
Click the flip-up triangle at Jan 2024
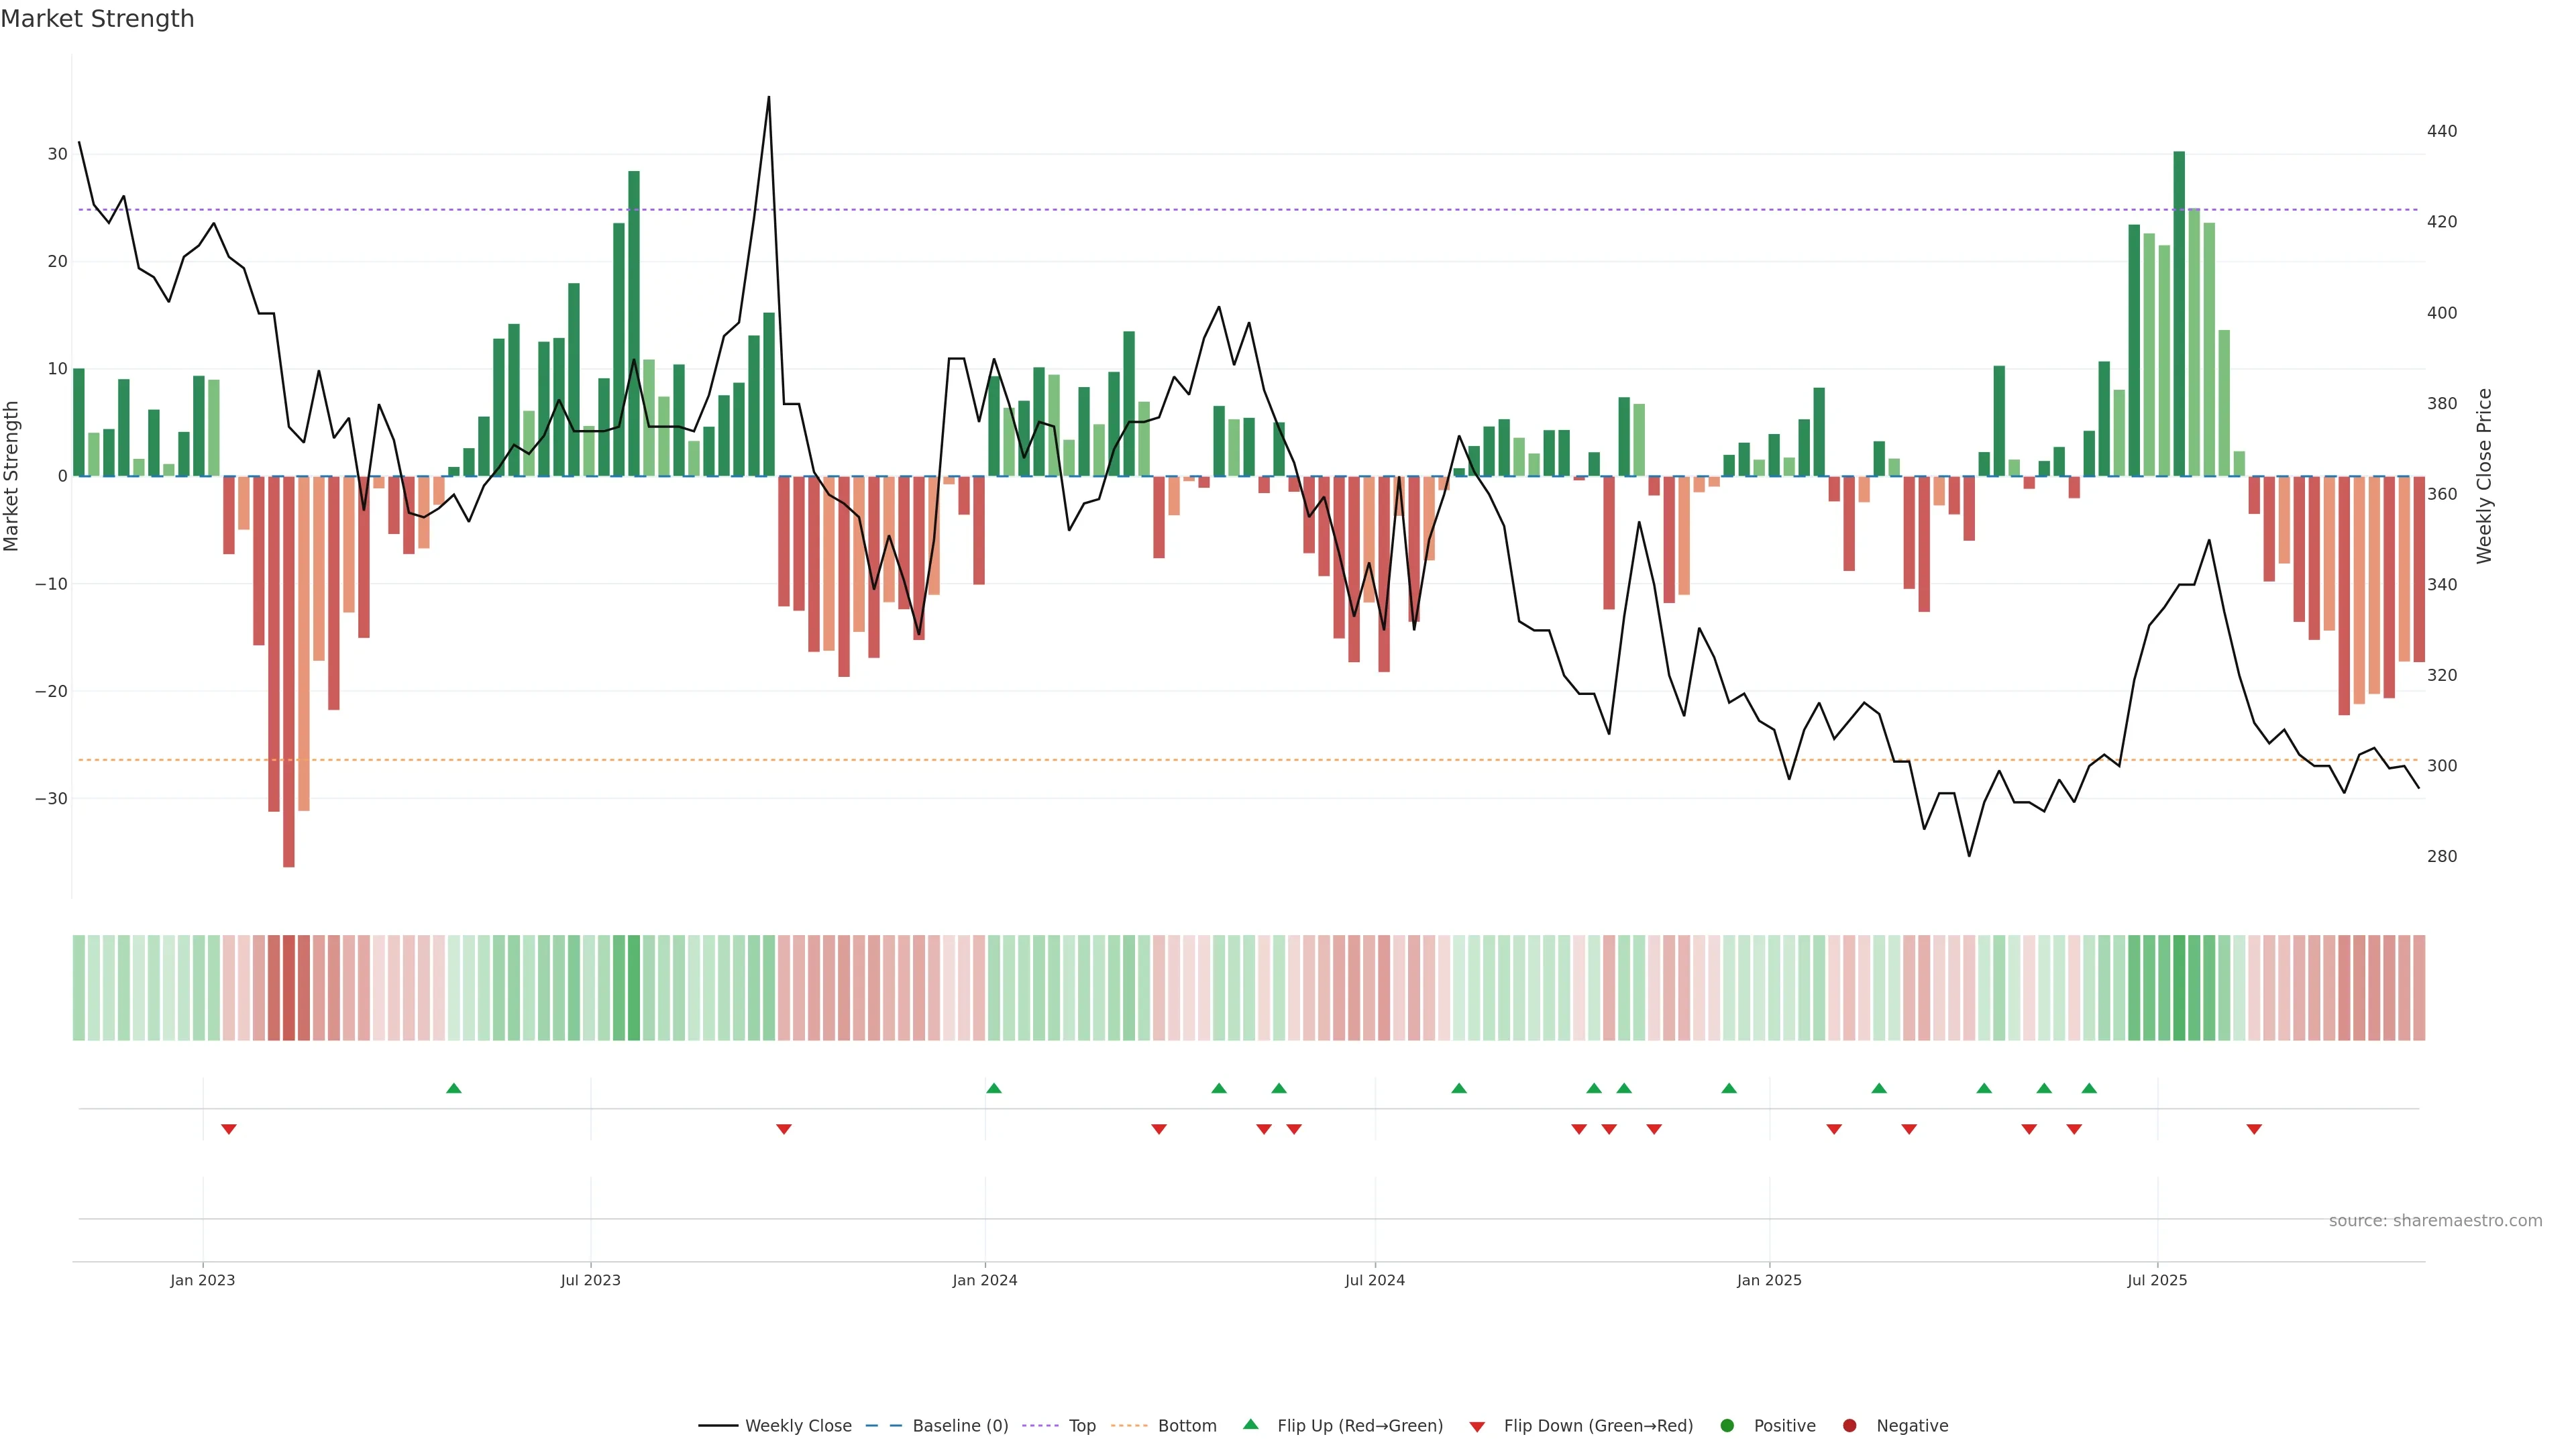pos(993,1088)
